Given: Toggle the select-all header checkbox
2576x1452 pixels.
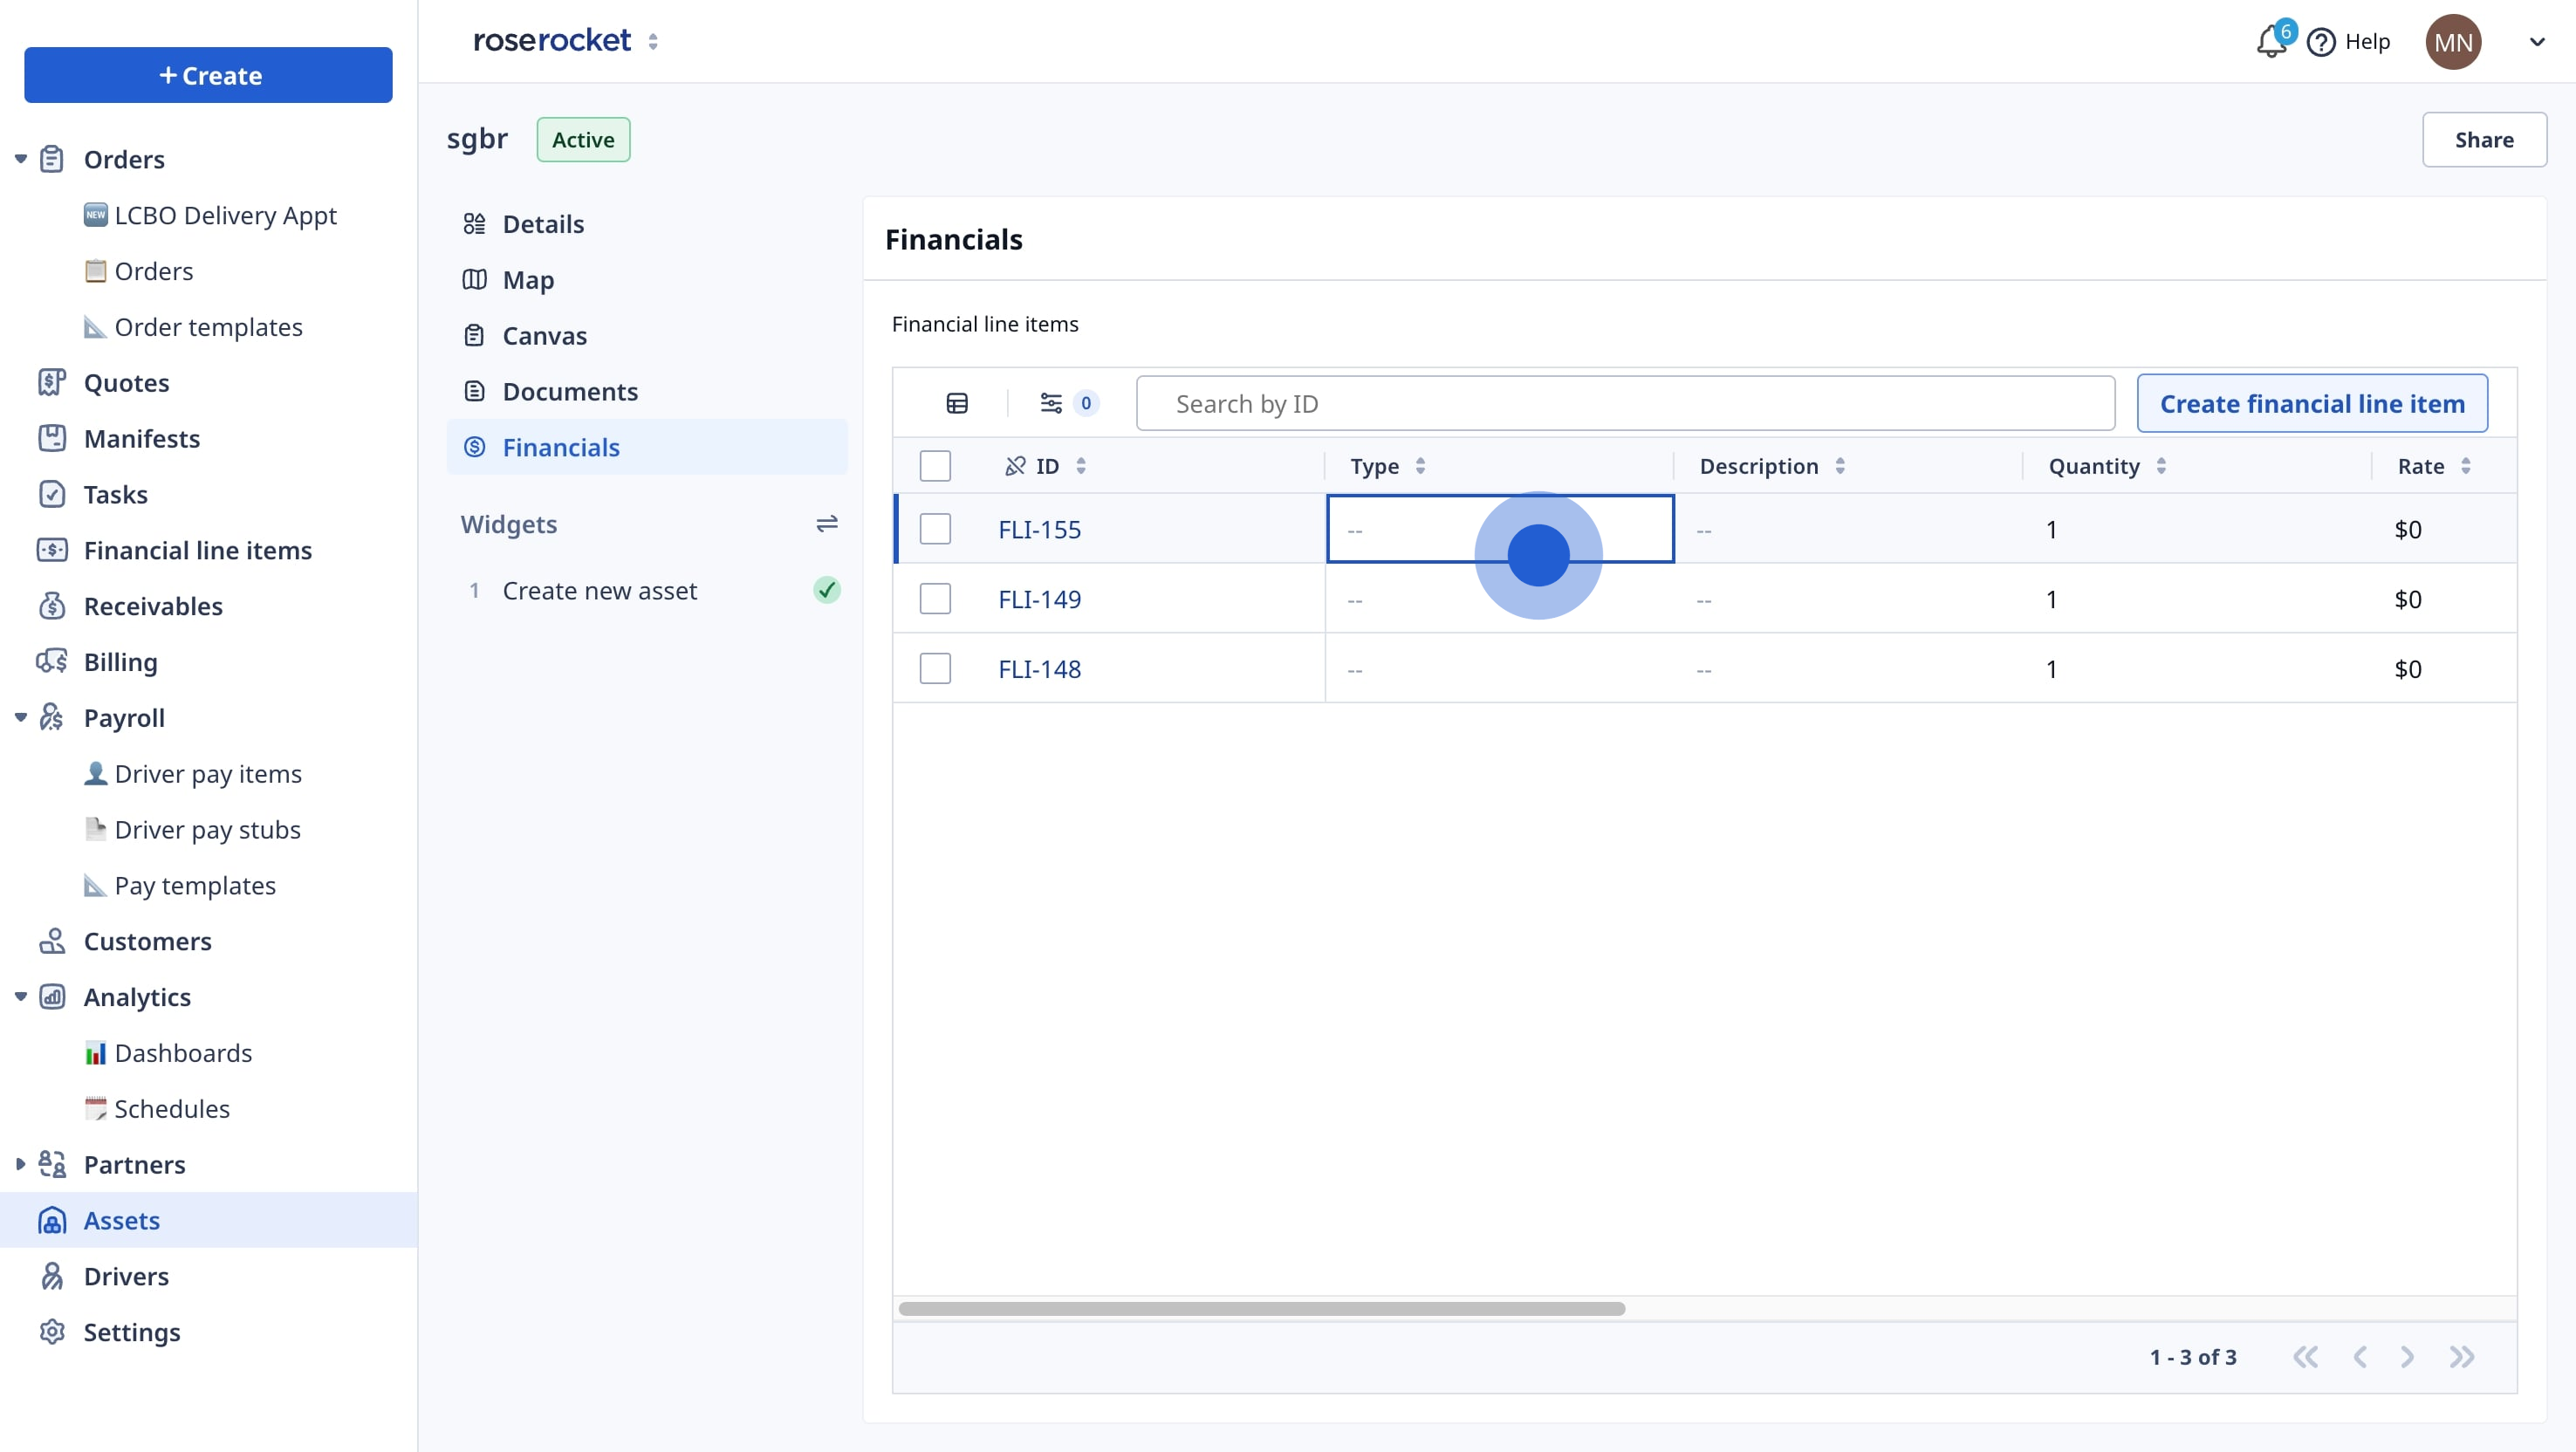Looking at the screenshot, I should point(935,466).
